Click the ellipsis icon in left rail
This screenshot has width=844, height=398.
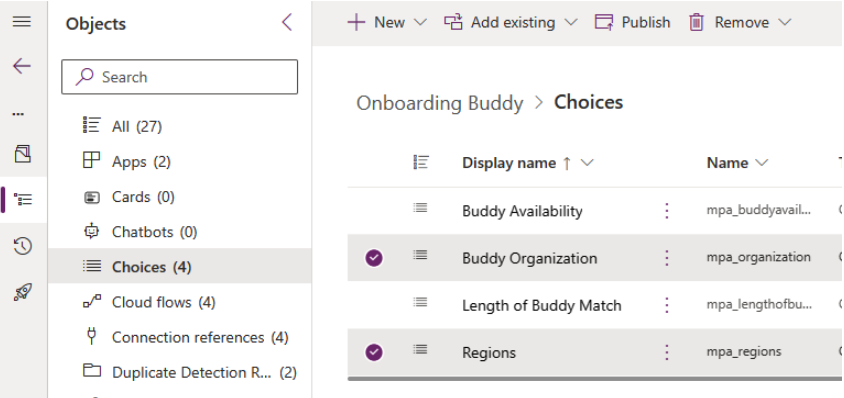point(18,114)
